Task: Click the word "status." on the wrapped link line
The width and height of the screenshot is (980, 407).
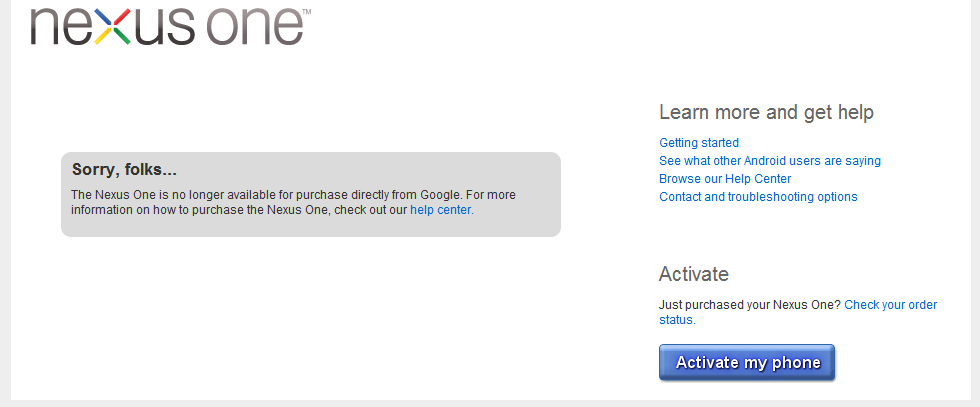Action: tap(678, 320)
